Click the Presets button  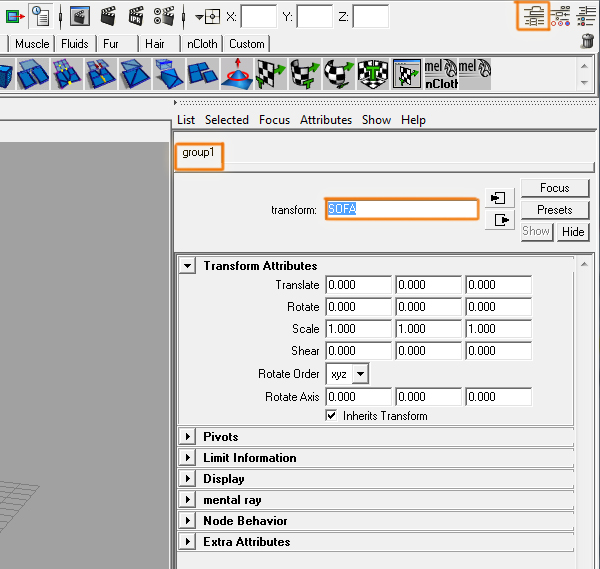tap(554, 210)
